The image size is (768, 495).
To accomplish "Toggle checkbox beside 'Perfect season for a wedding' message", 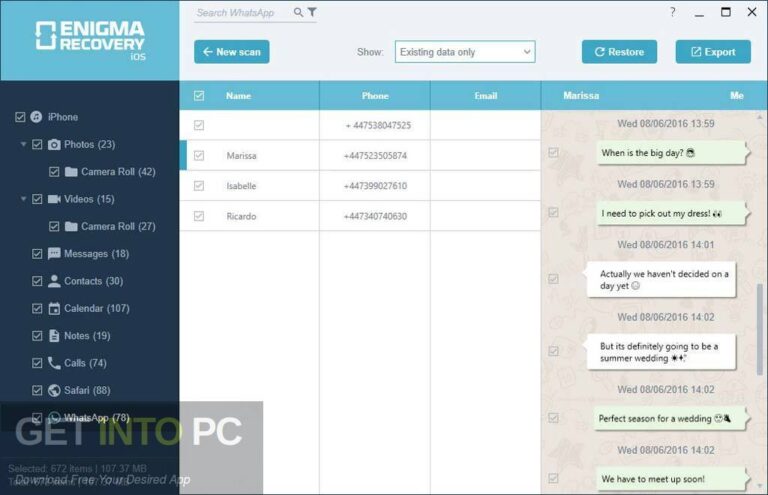I will coord(553,418).
